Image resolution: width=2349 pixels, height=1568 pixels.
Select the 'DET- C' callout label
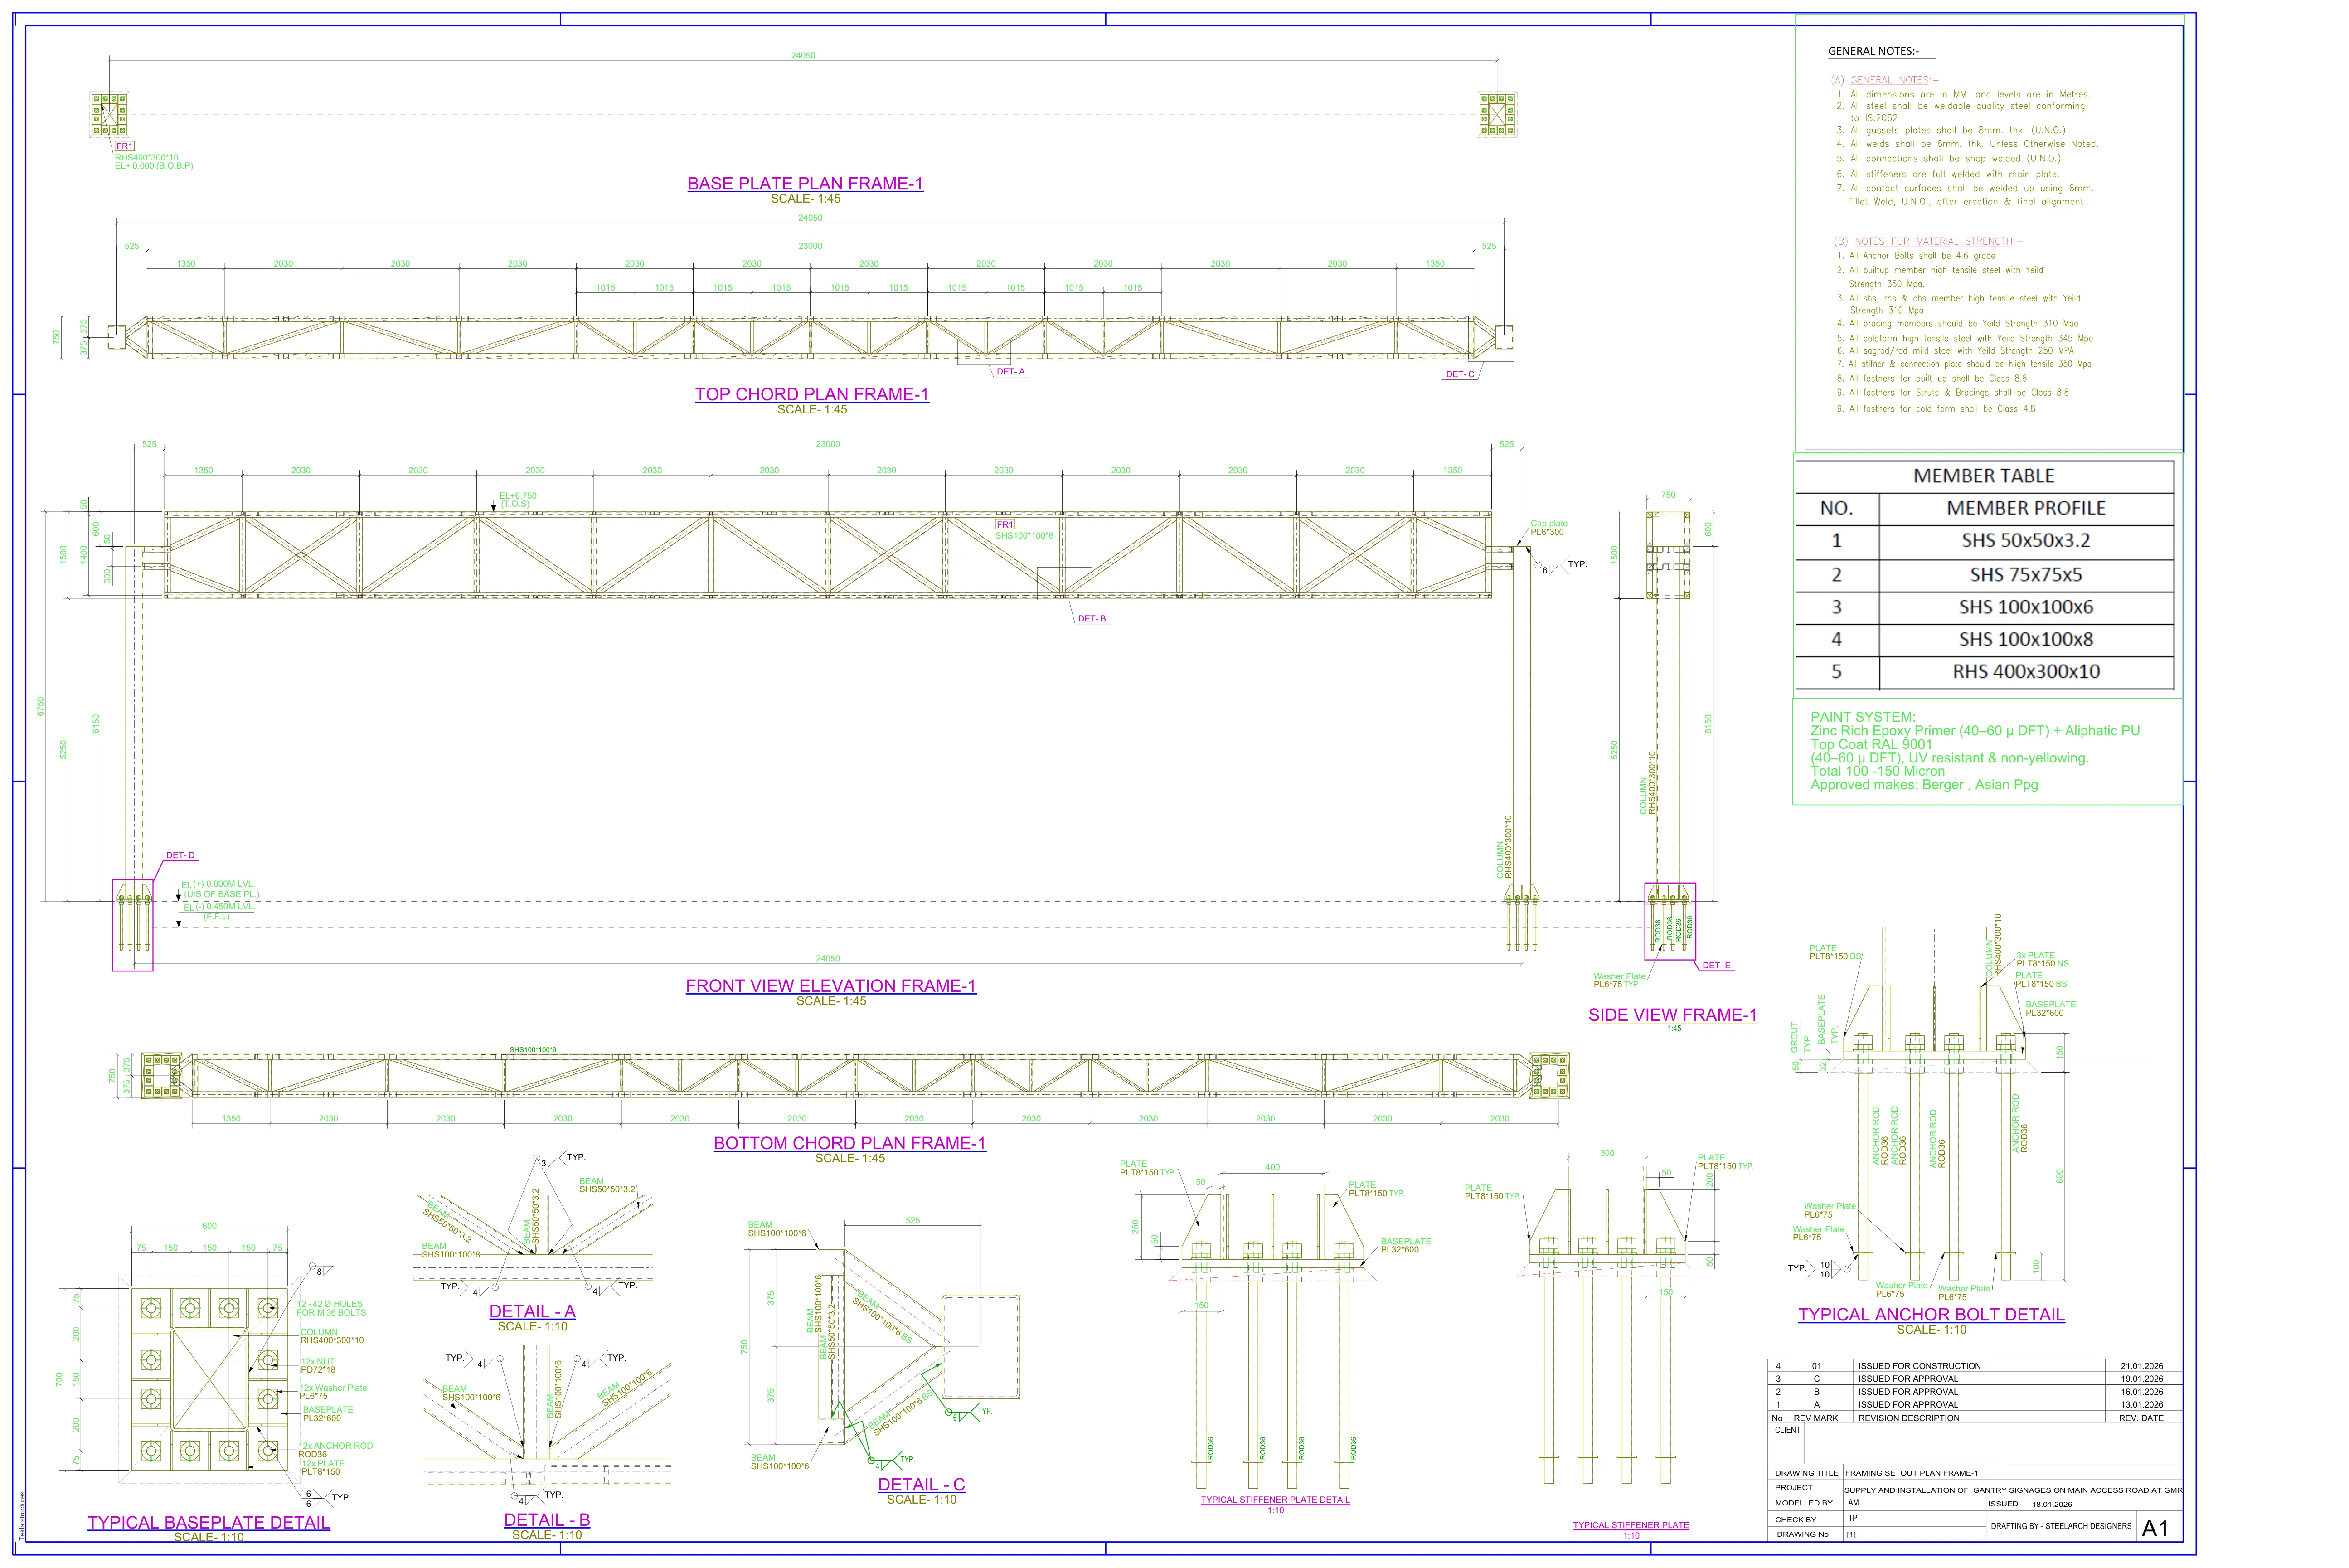(x=1460, y=374)
